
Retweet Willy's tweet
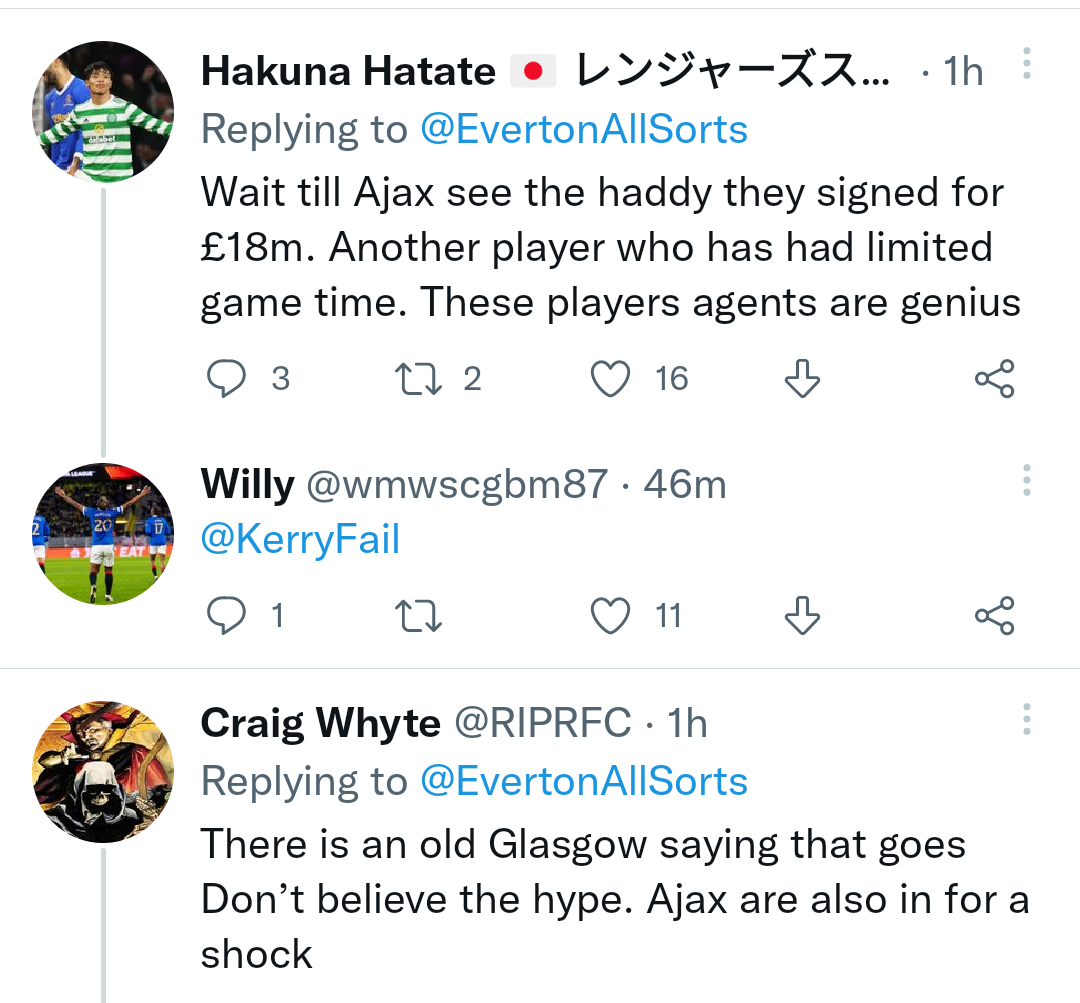tap(420, 616)
